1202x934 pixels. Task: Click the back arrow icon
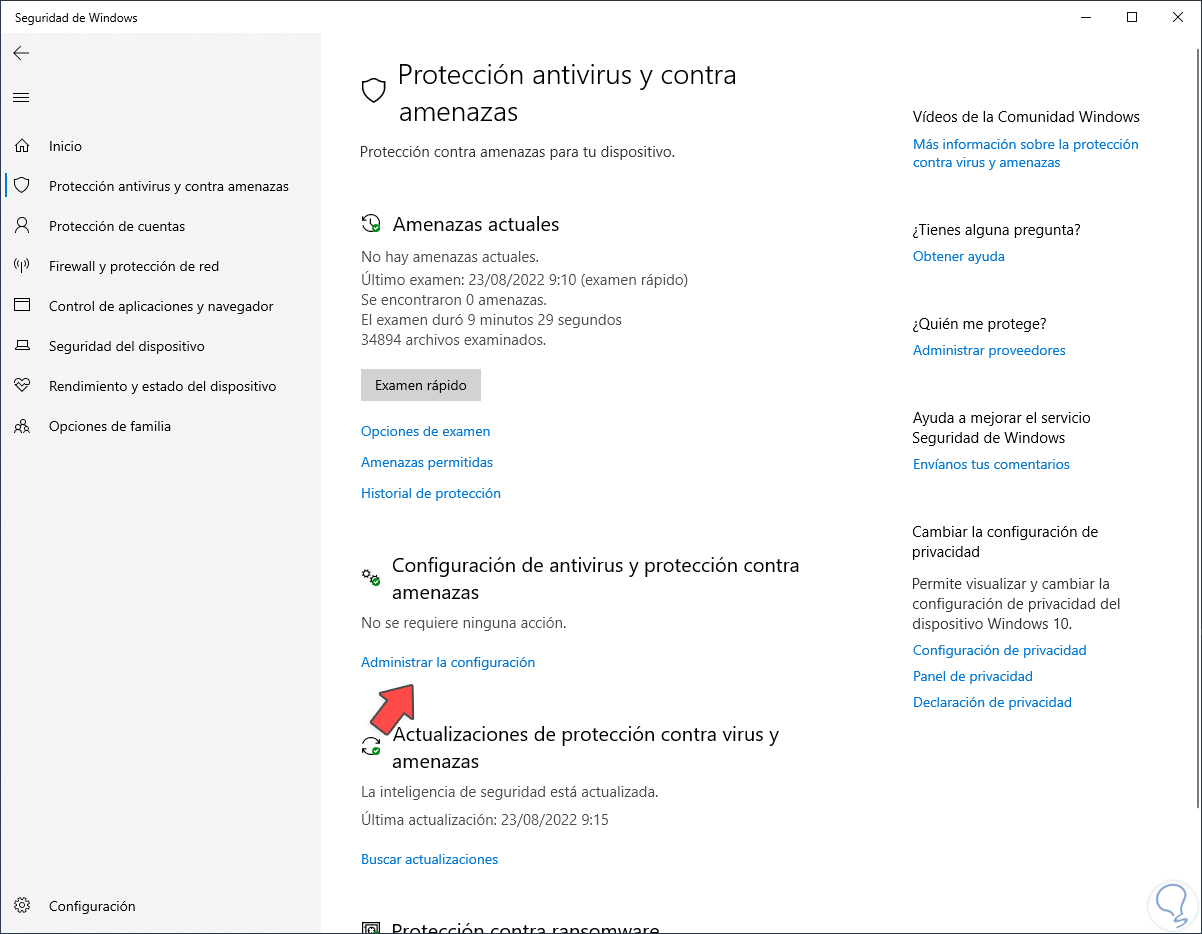21,53
